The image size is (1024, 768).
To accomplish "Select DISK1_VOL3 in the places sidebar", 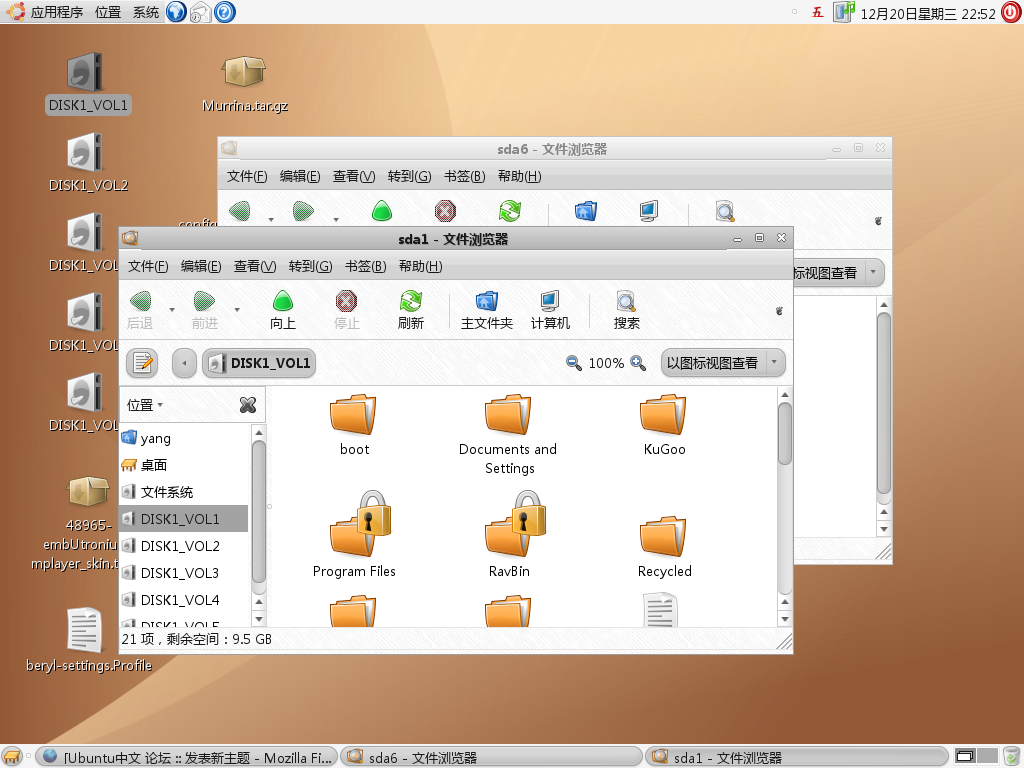I will (184, 573).
